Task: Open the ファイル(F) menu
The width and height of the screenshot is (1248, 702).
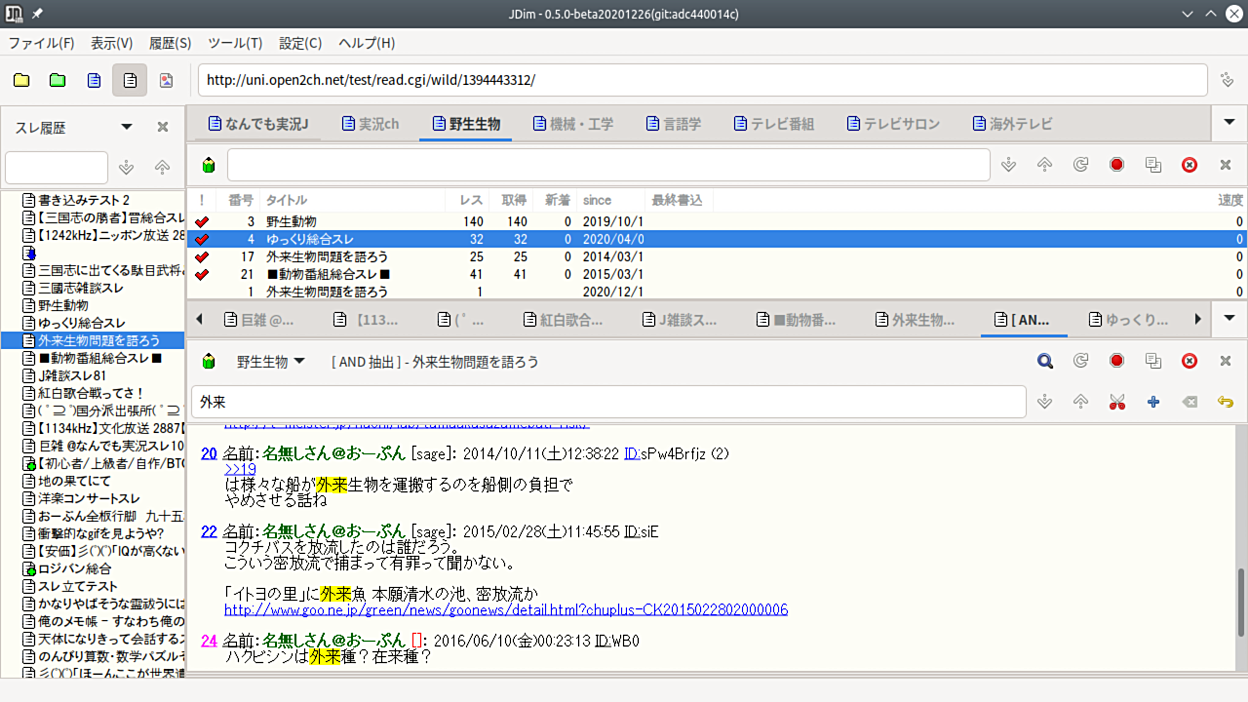Action: [41, 43]
